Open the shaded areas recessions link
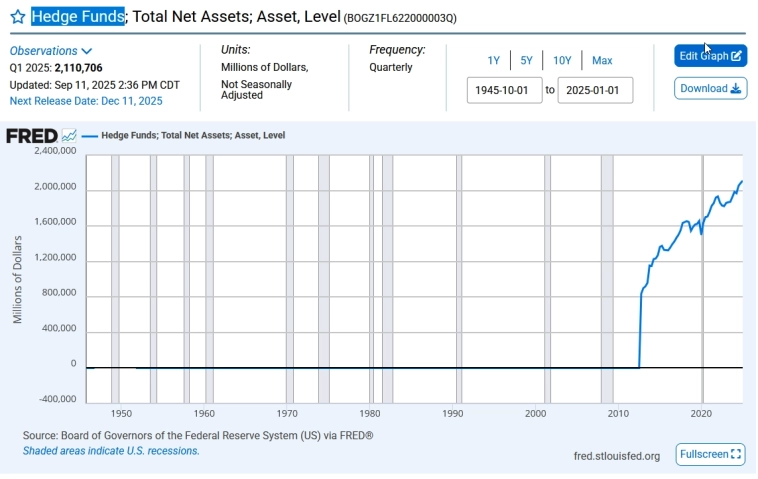This screenshot has width=758, height=479. tap(111, 451)
